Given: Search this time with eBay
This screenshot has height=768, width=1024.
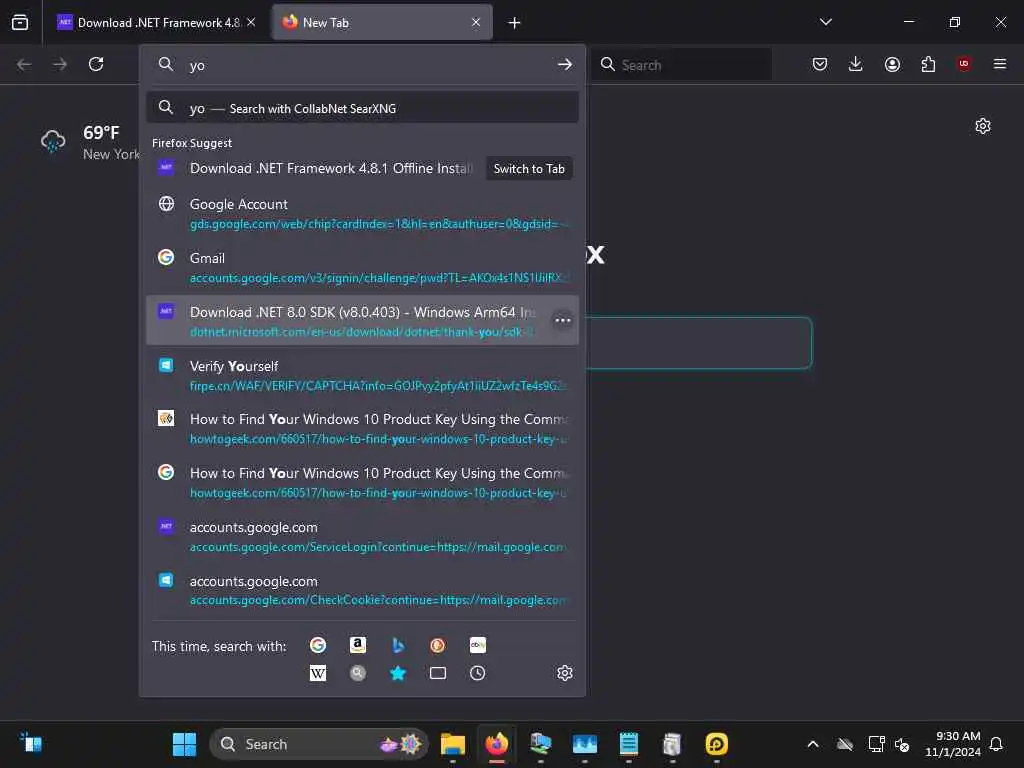Looking at the screenshot, I should pyautogui.click(x=477, y=645).
